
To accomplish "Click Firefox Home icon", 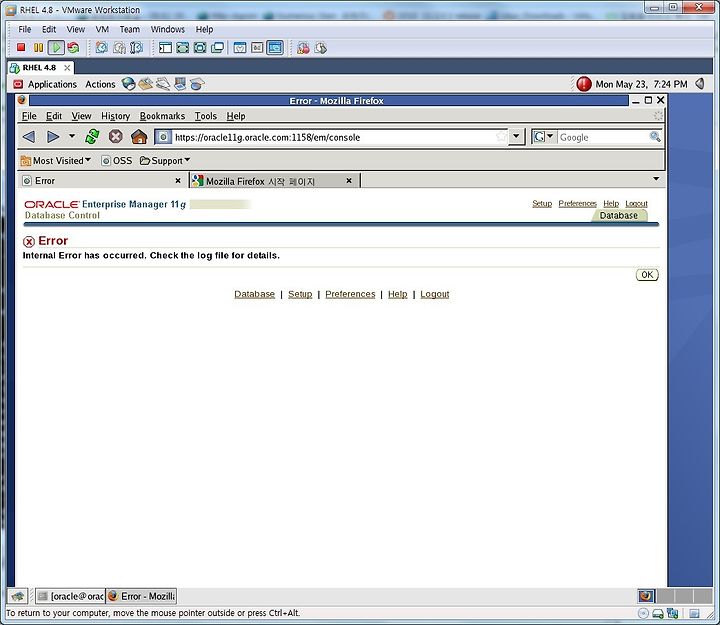I will 139,137.
